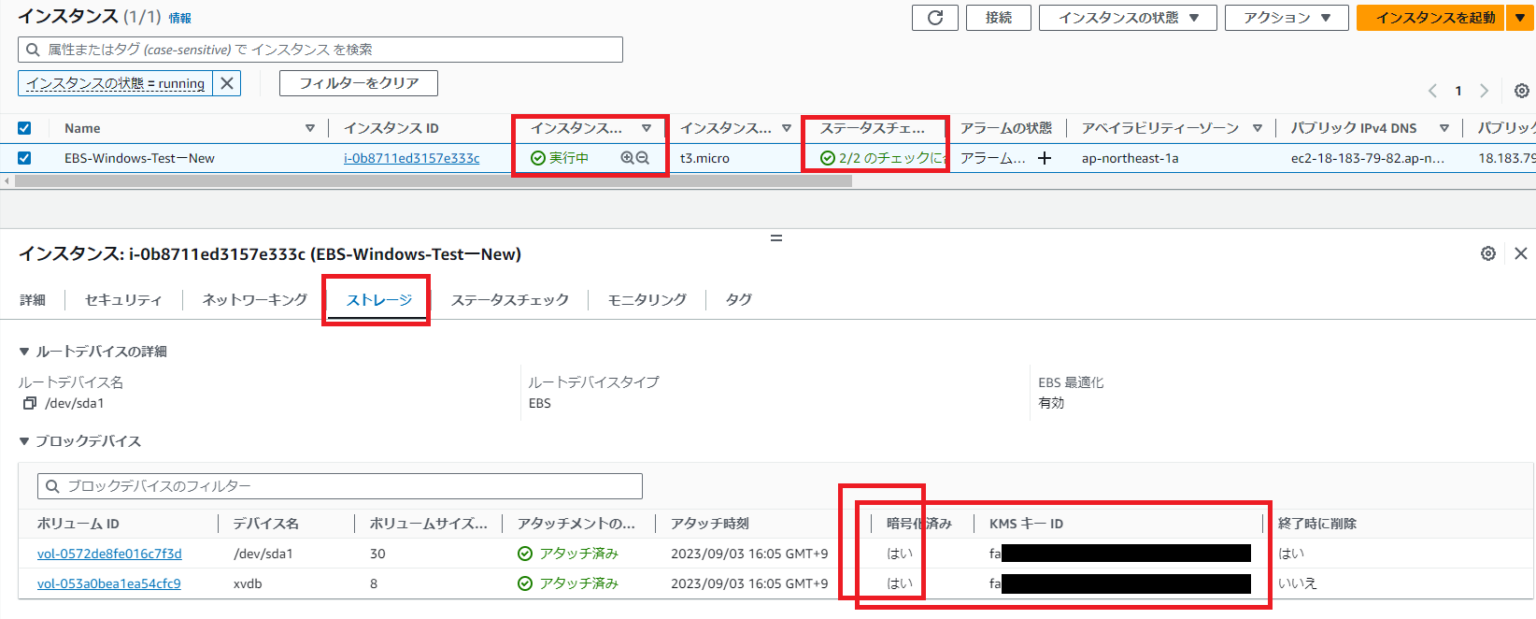Screen dimensions: 1536x619
Task: Click the いいえ delete-on-termination value
Action: tap(1298, 583)
